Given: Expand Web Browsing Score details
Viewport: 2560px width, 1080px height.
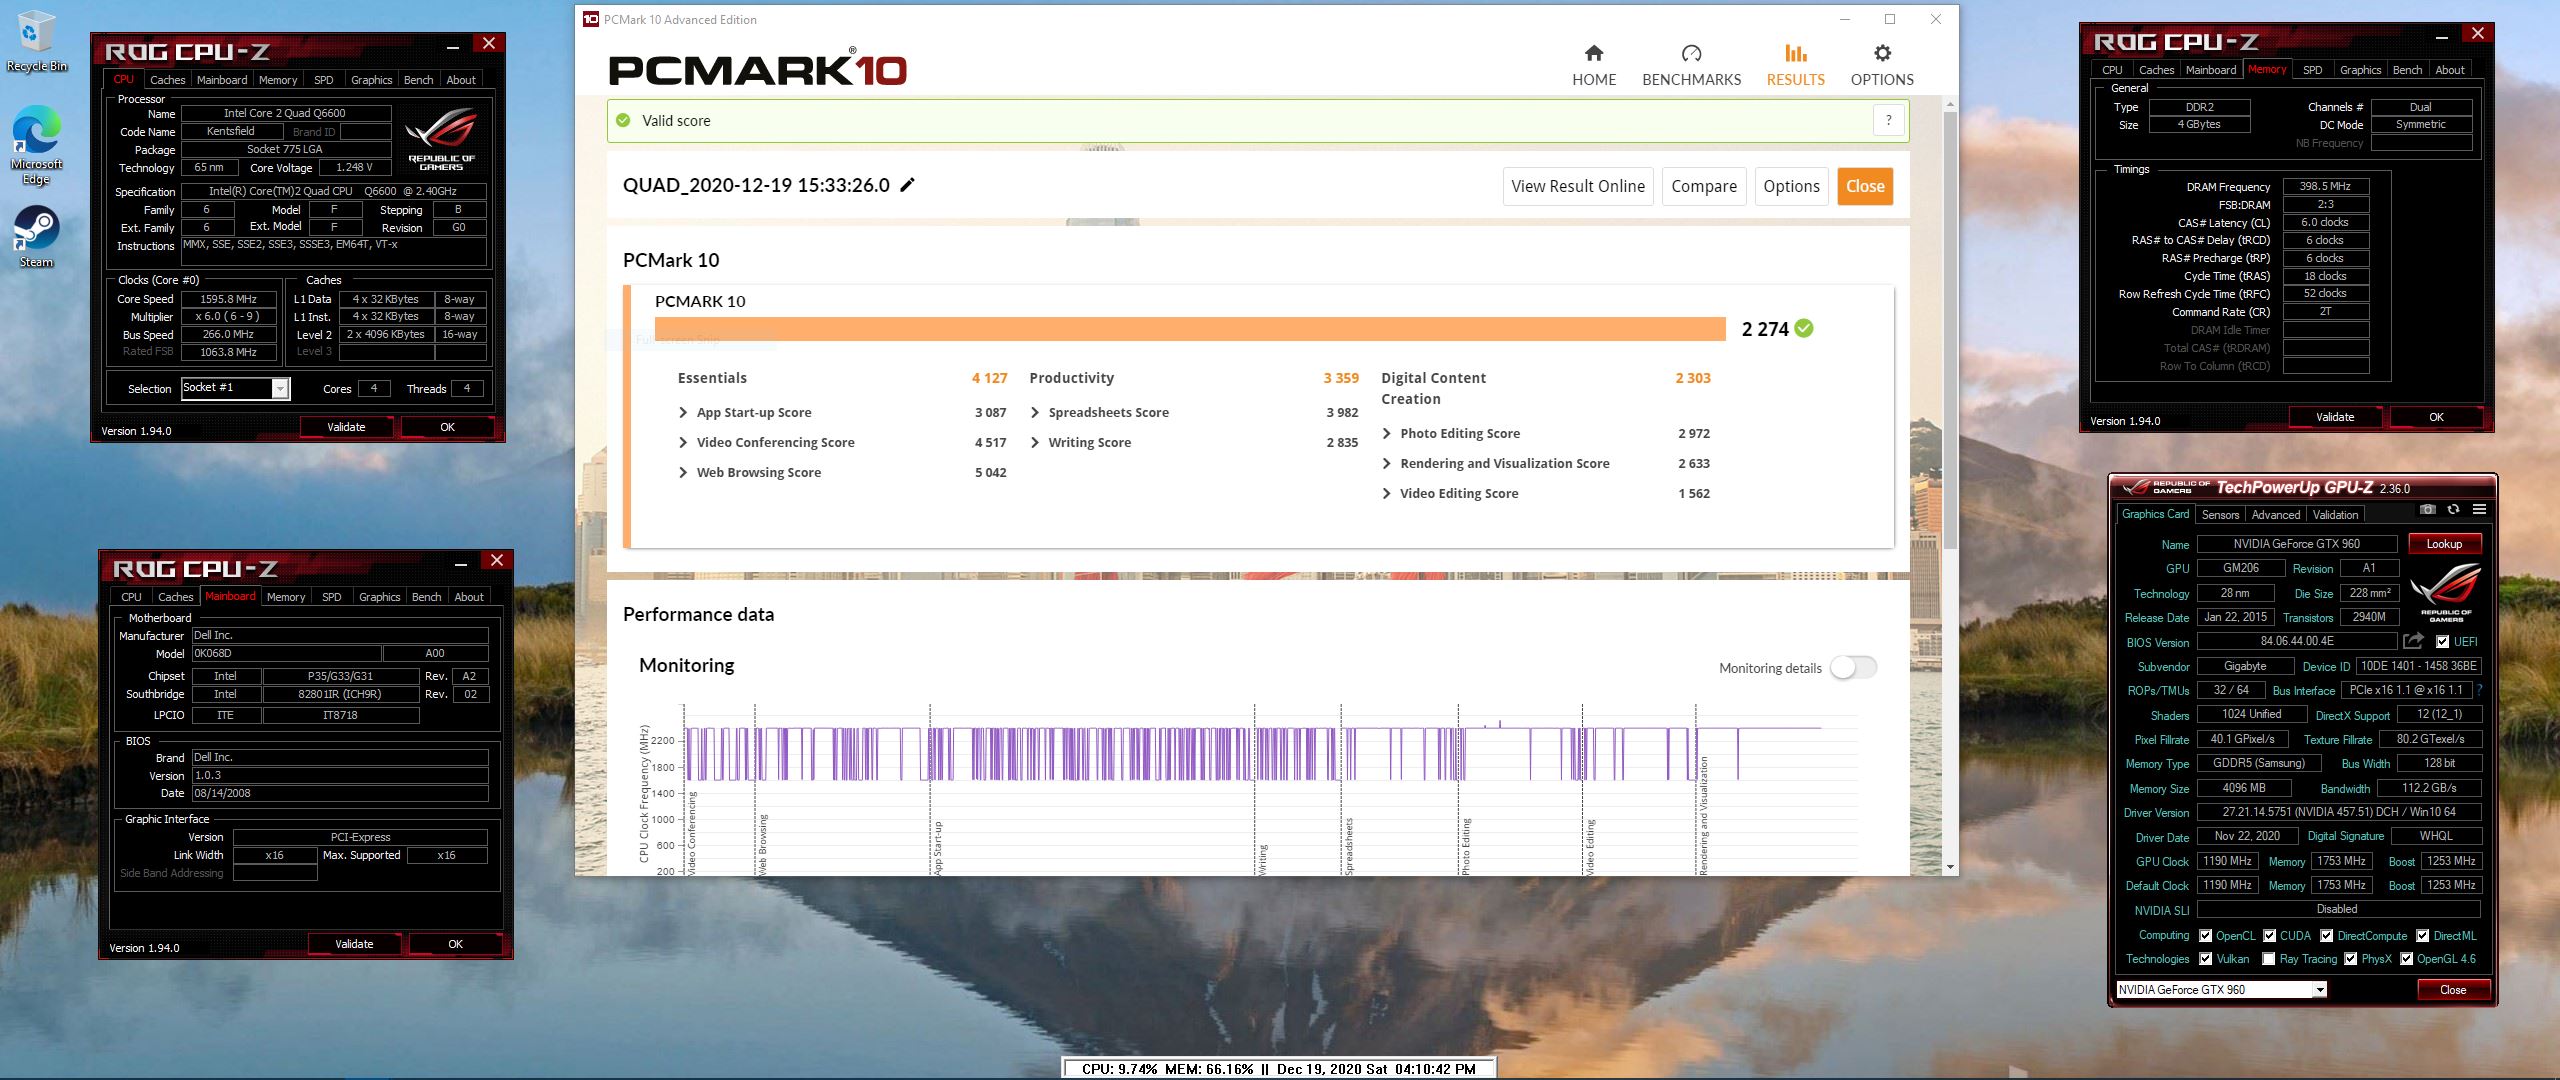Looking at the screenshot, I should [683, 473].
